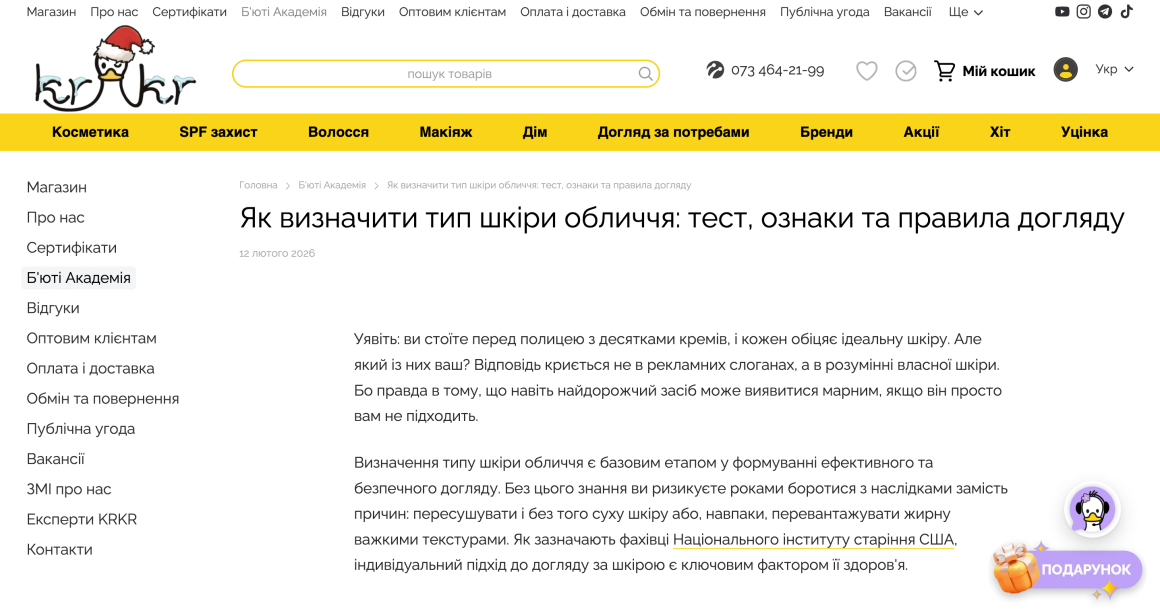Open the Instagram icon
Screen dimensions: 1160x615
pos(1085,12)
